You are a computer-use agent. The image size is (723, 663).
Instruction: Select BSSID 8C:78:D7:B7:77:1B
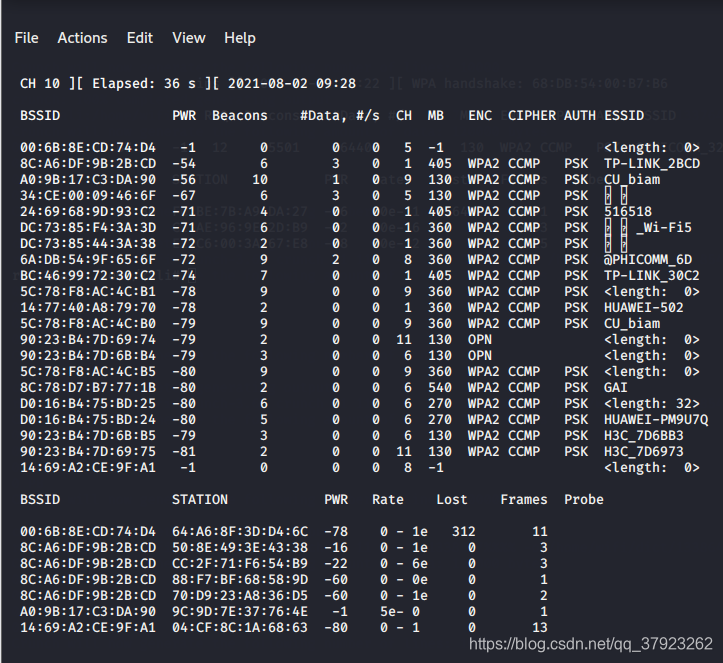(x=88, y=387)
